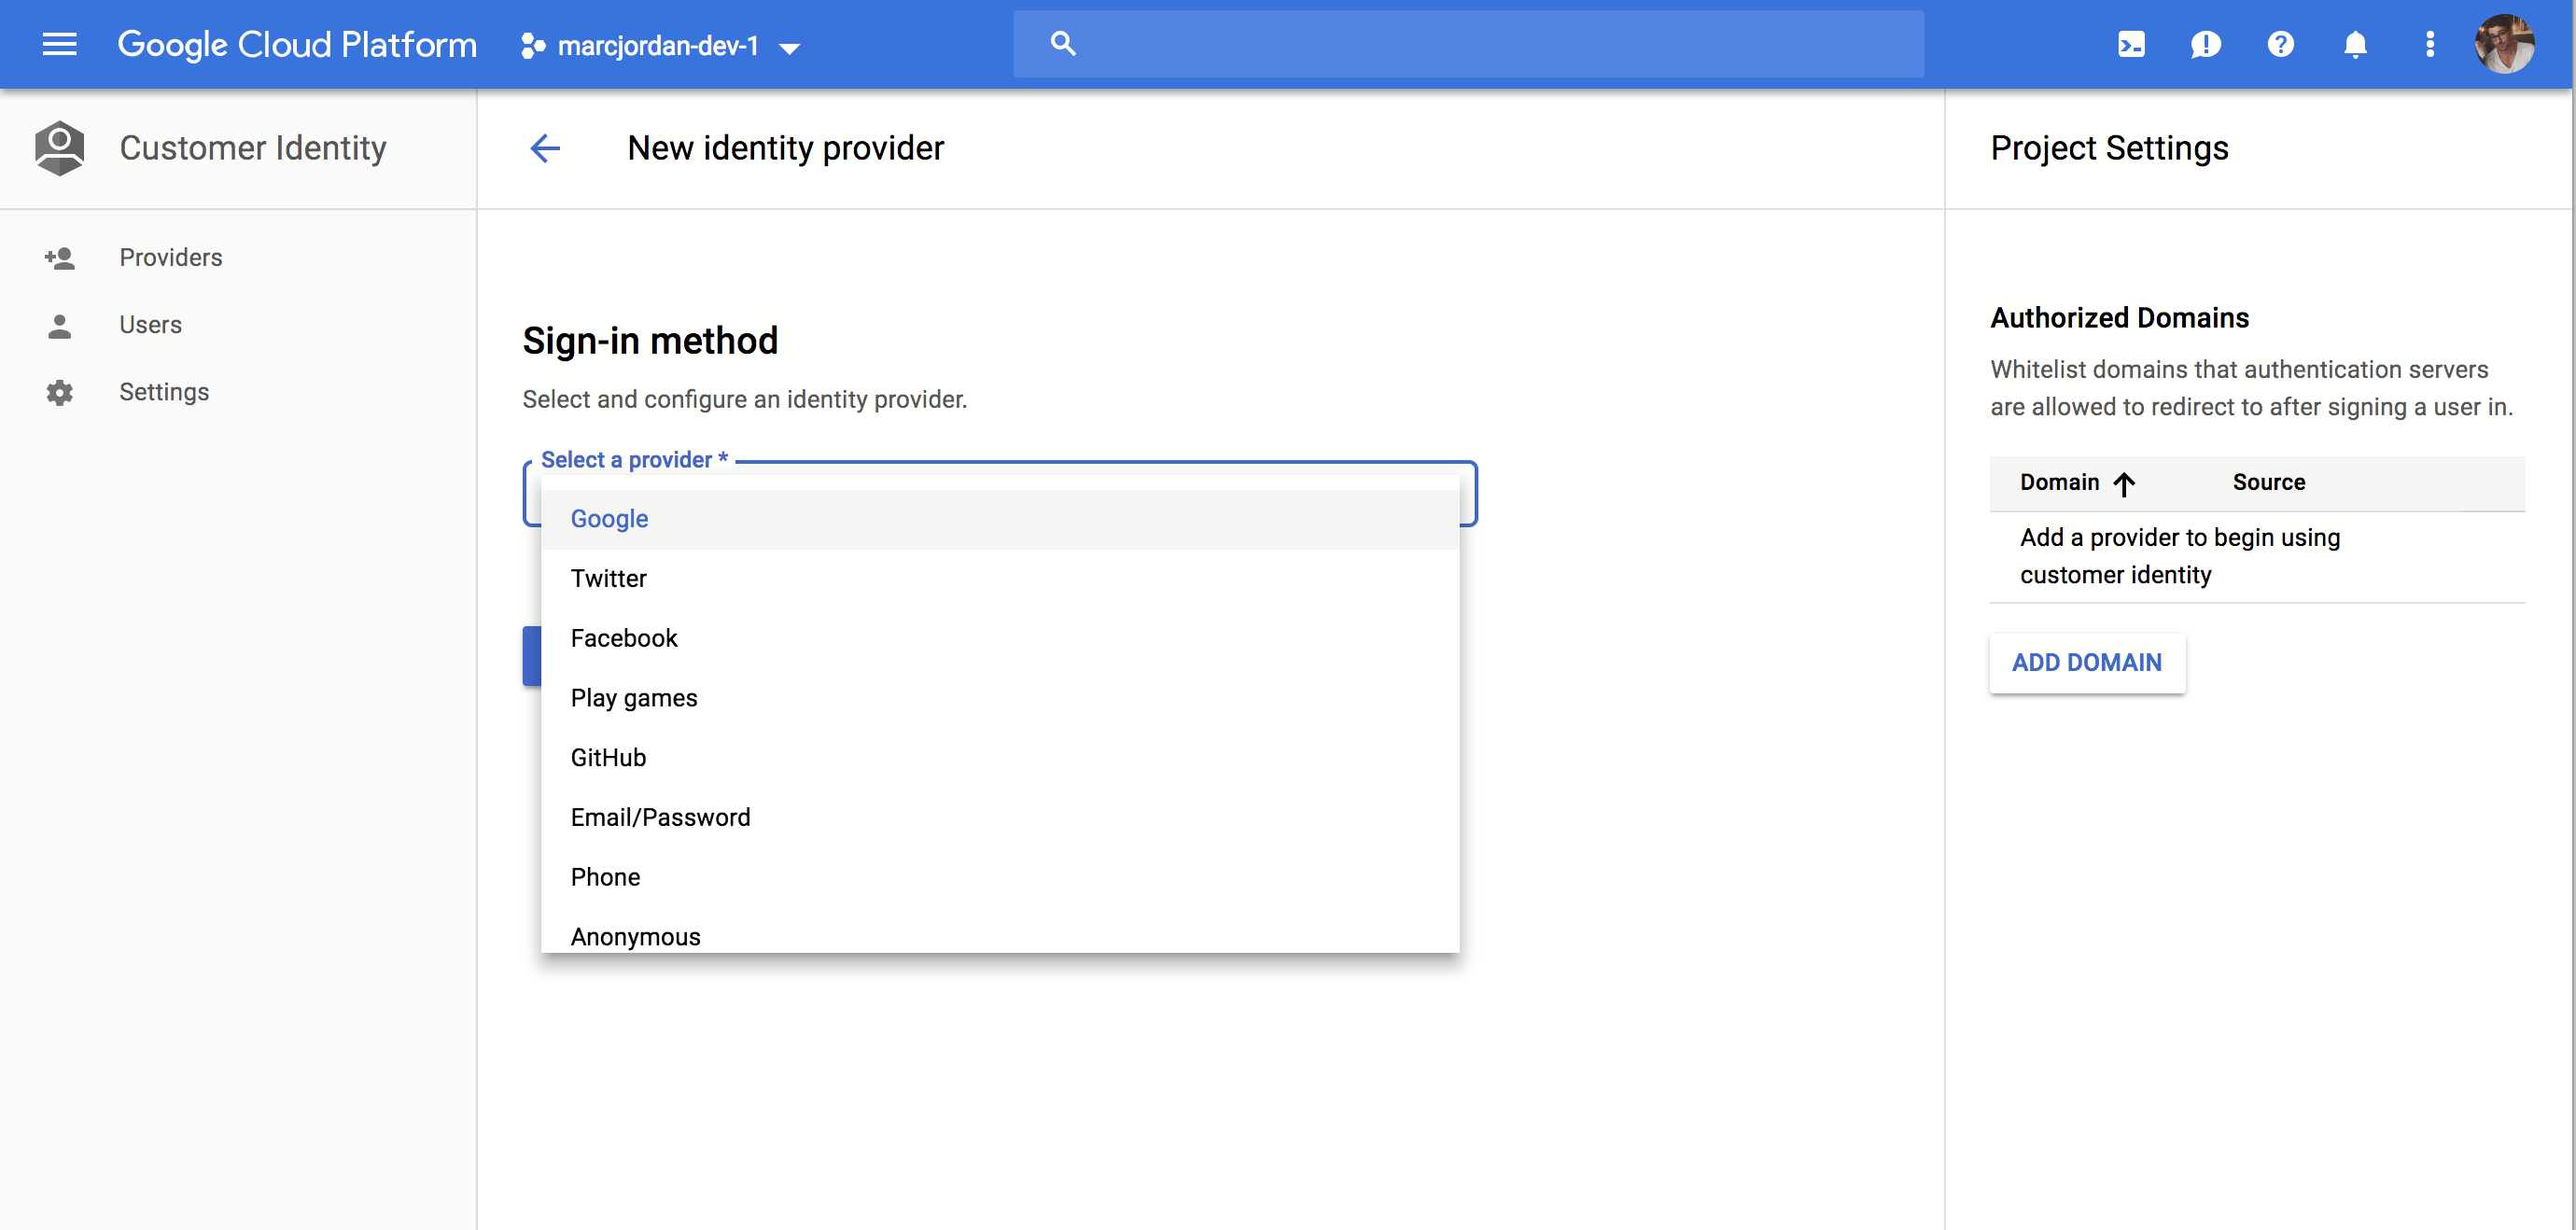Open the feedback alert icon
2576x1230 pixels.
pyautogui.click(x=2205, y=44)
